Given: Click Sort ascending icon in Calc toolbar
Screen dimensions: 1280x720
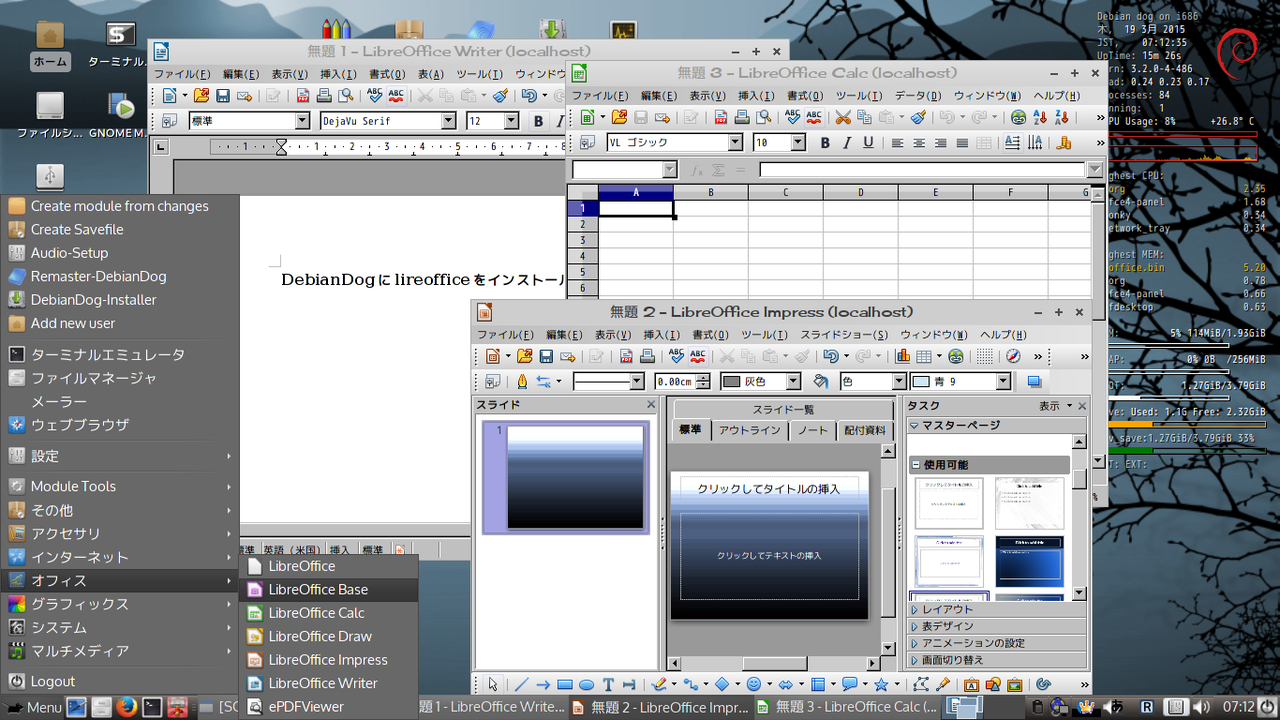Looking at the screenshot, I should pos(1040,117).
